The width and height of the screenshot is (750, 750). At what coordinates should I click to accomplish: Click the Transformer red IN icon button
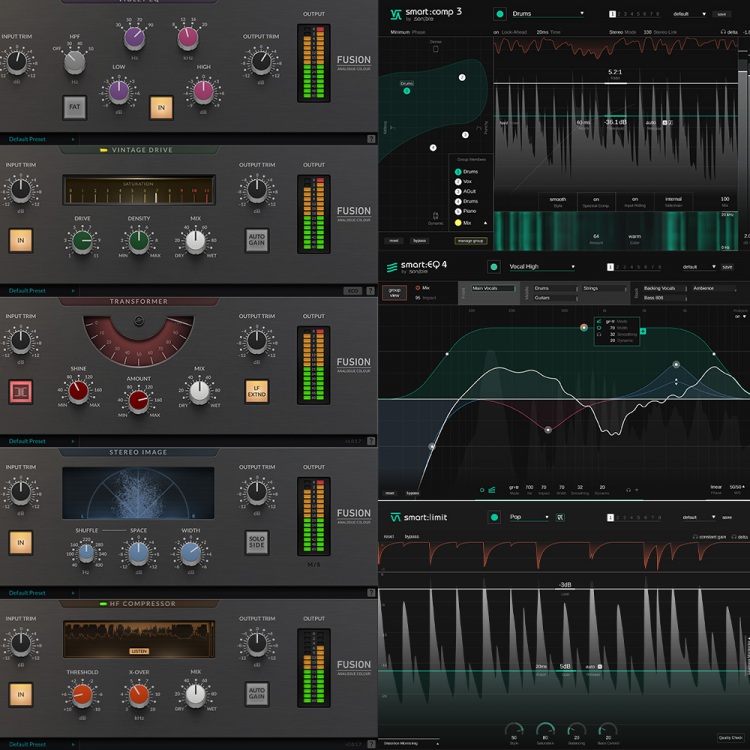20,391
